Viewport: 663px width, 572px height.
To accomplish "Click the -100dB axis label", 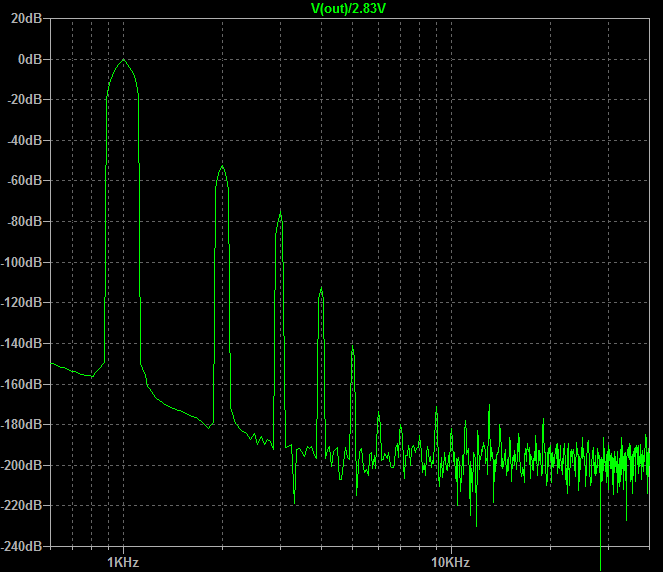I will [x=22, y=262].
